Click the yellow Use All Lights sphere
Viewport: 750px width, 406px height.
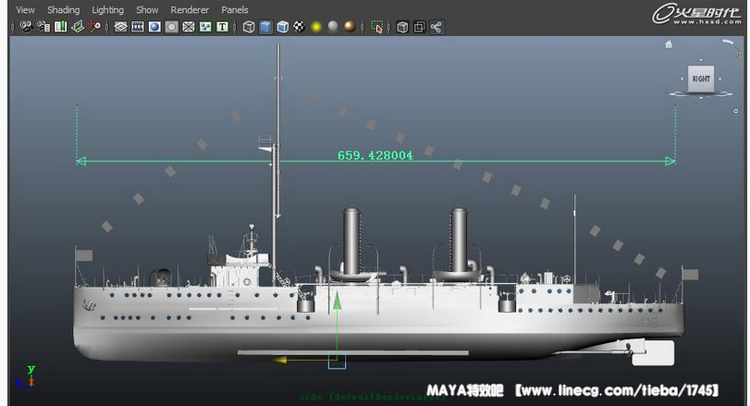click(316, 27)
